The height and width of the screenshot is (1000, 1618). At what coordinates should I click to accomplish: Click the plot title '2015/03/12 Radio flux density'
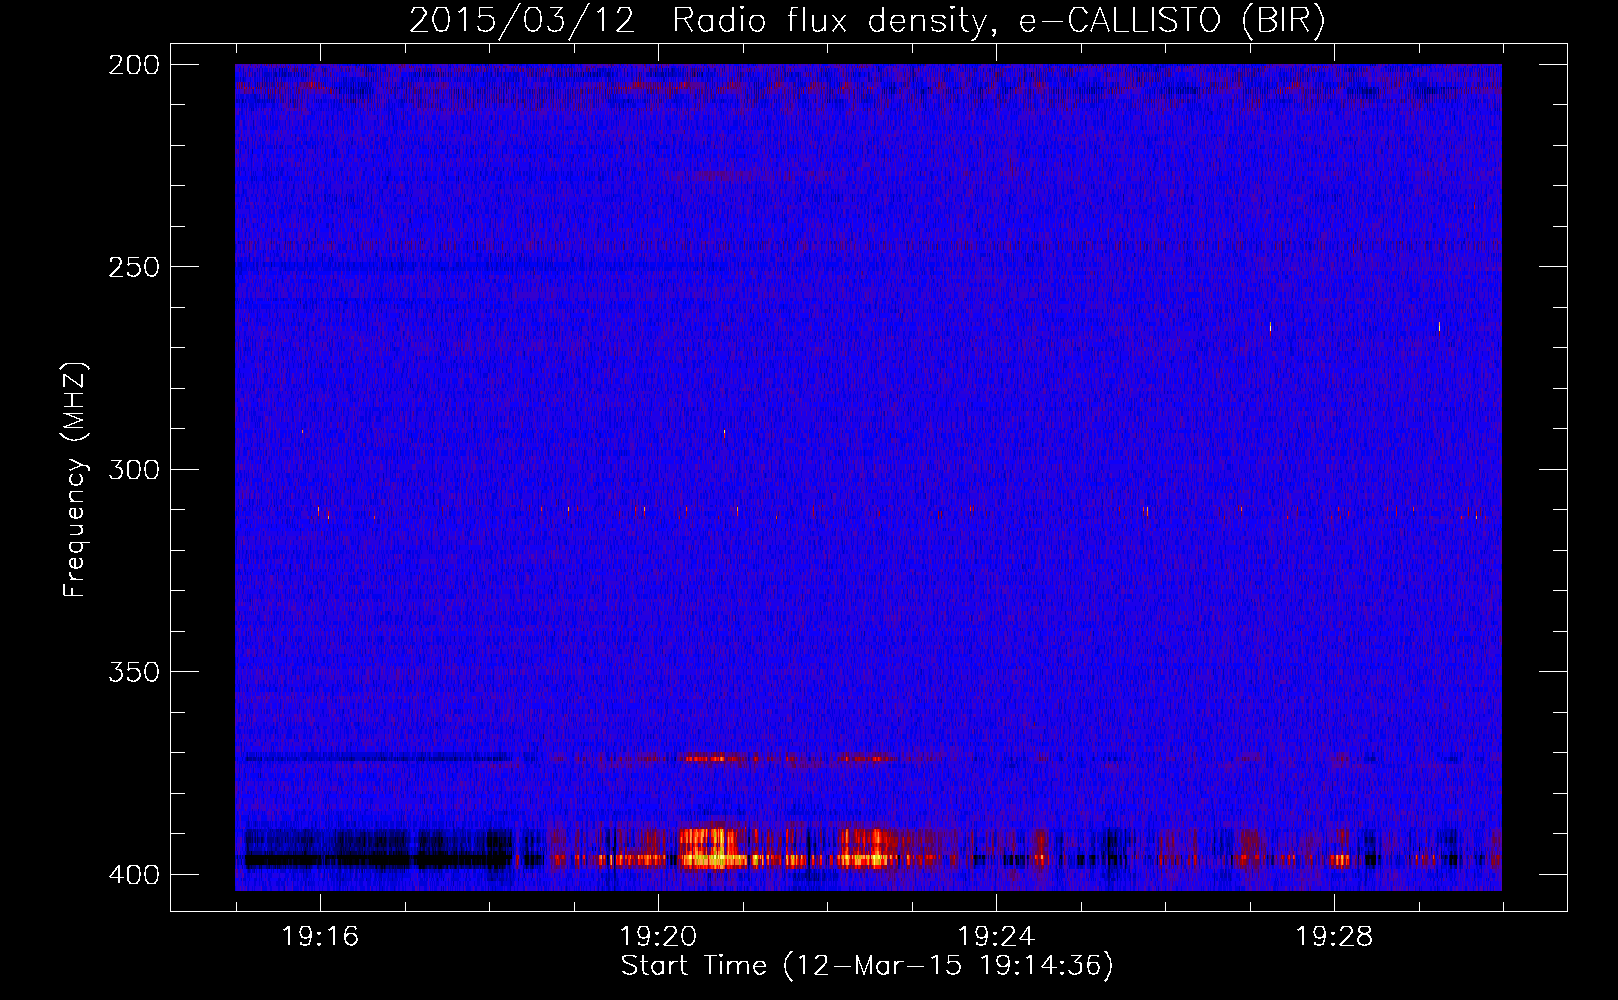(x=698, y=20)
